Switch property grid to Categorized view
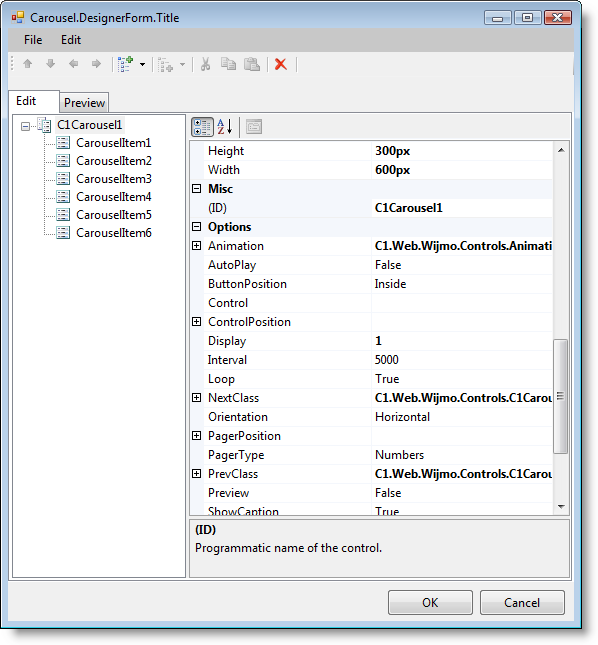The height and width of the screenshot is (645, 598). tap(202, 127)
